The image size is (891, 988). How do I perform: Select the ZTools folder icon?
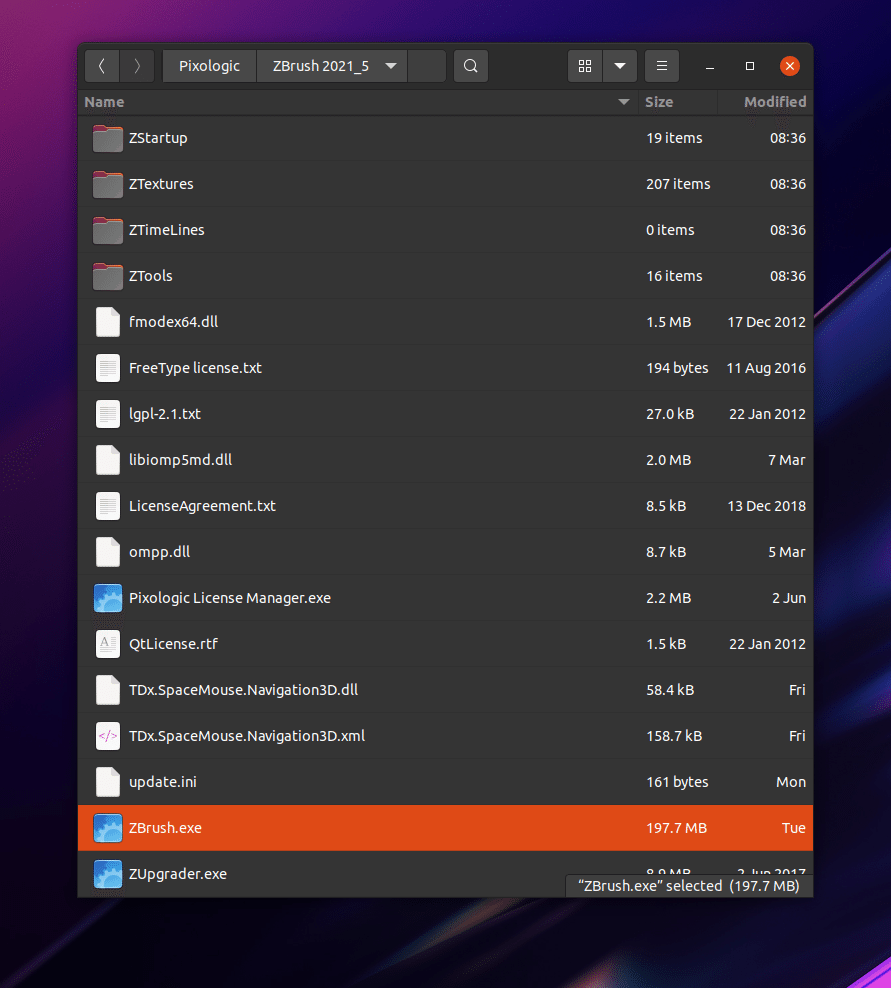click(x=108, y=276)
